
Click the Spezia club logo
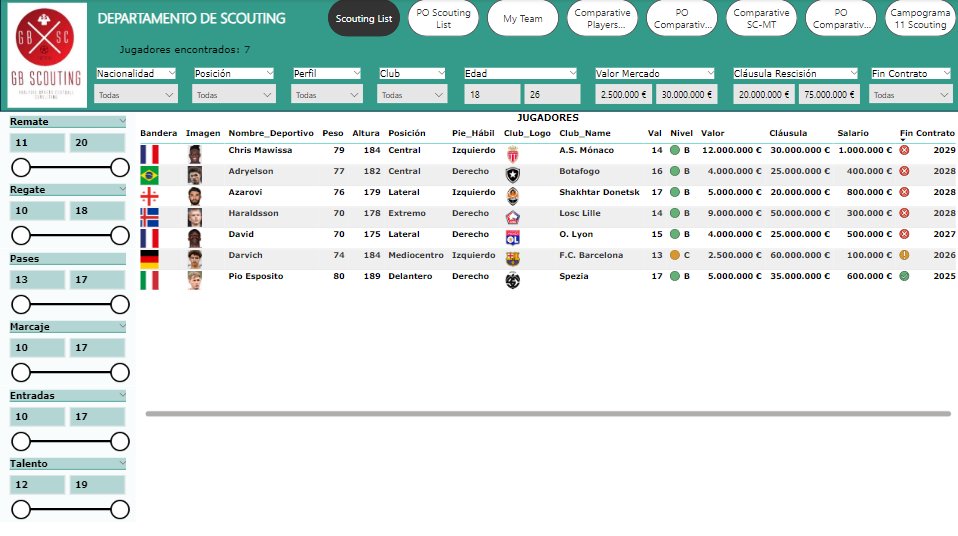click(x=513, y=280)
